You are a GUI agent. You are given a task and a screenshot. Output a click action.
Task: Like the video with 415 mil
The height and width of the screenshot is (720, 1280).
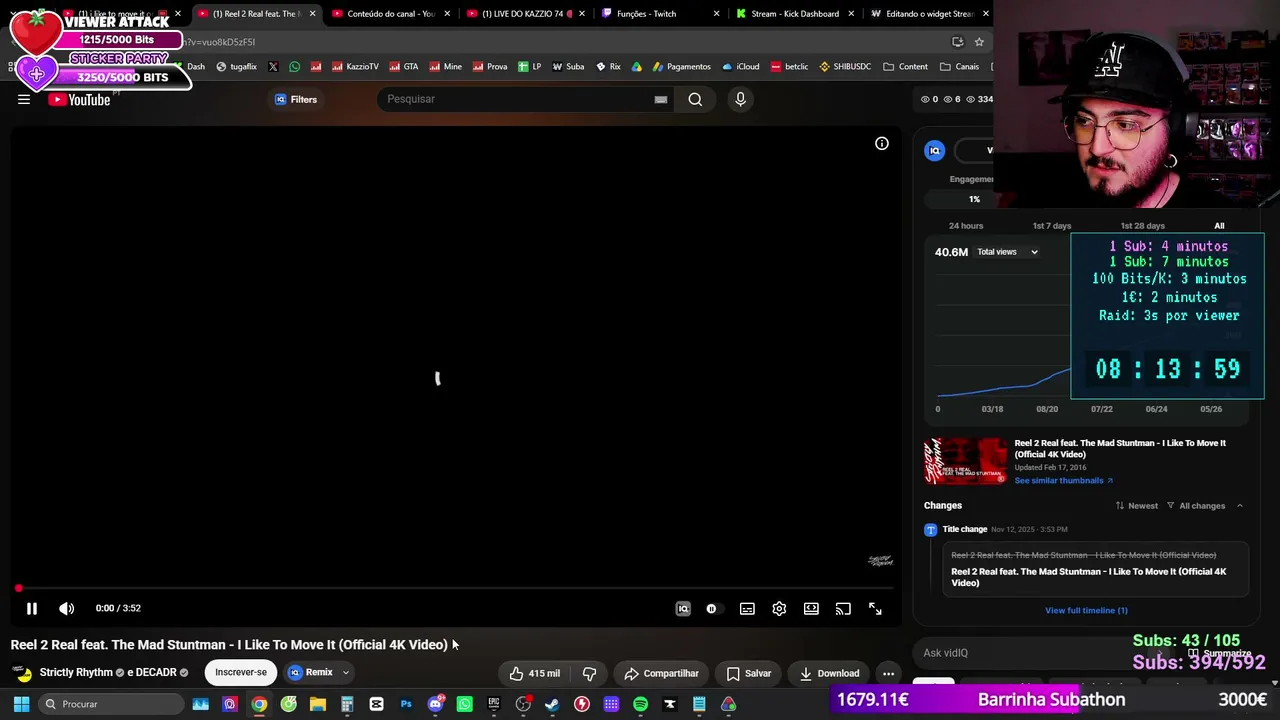tap(535, 674)
